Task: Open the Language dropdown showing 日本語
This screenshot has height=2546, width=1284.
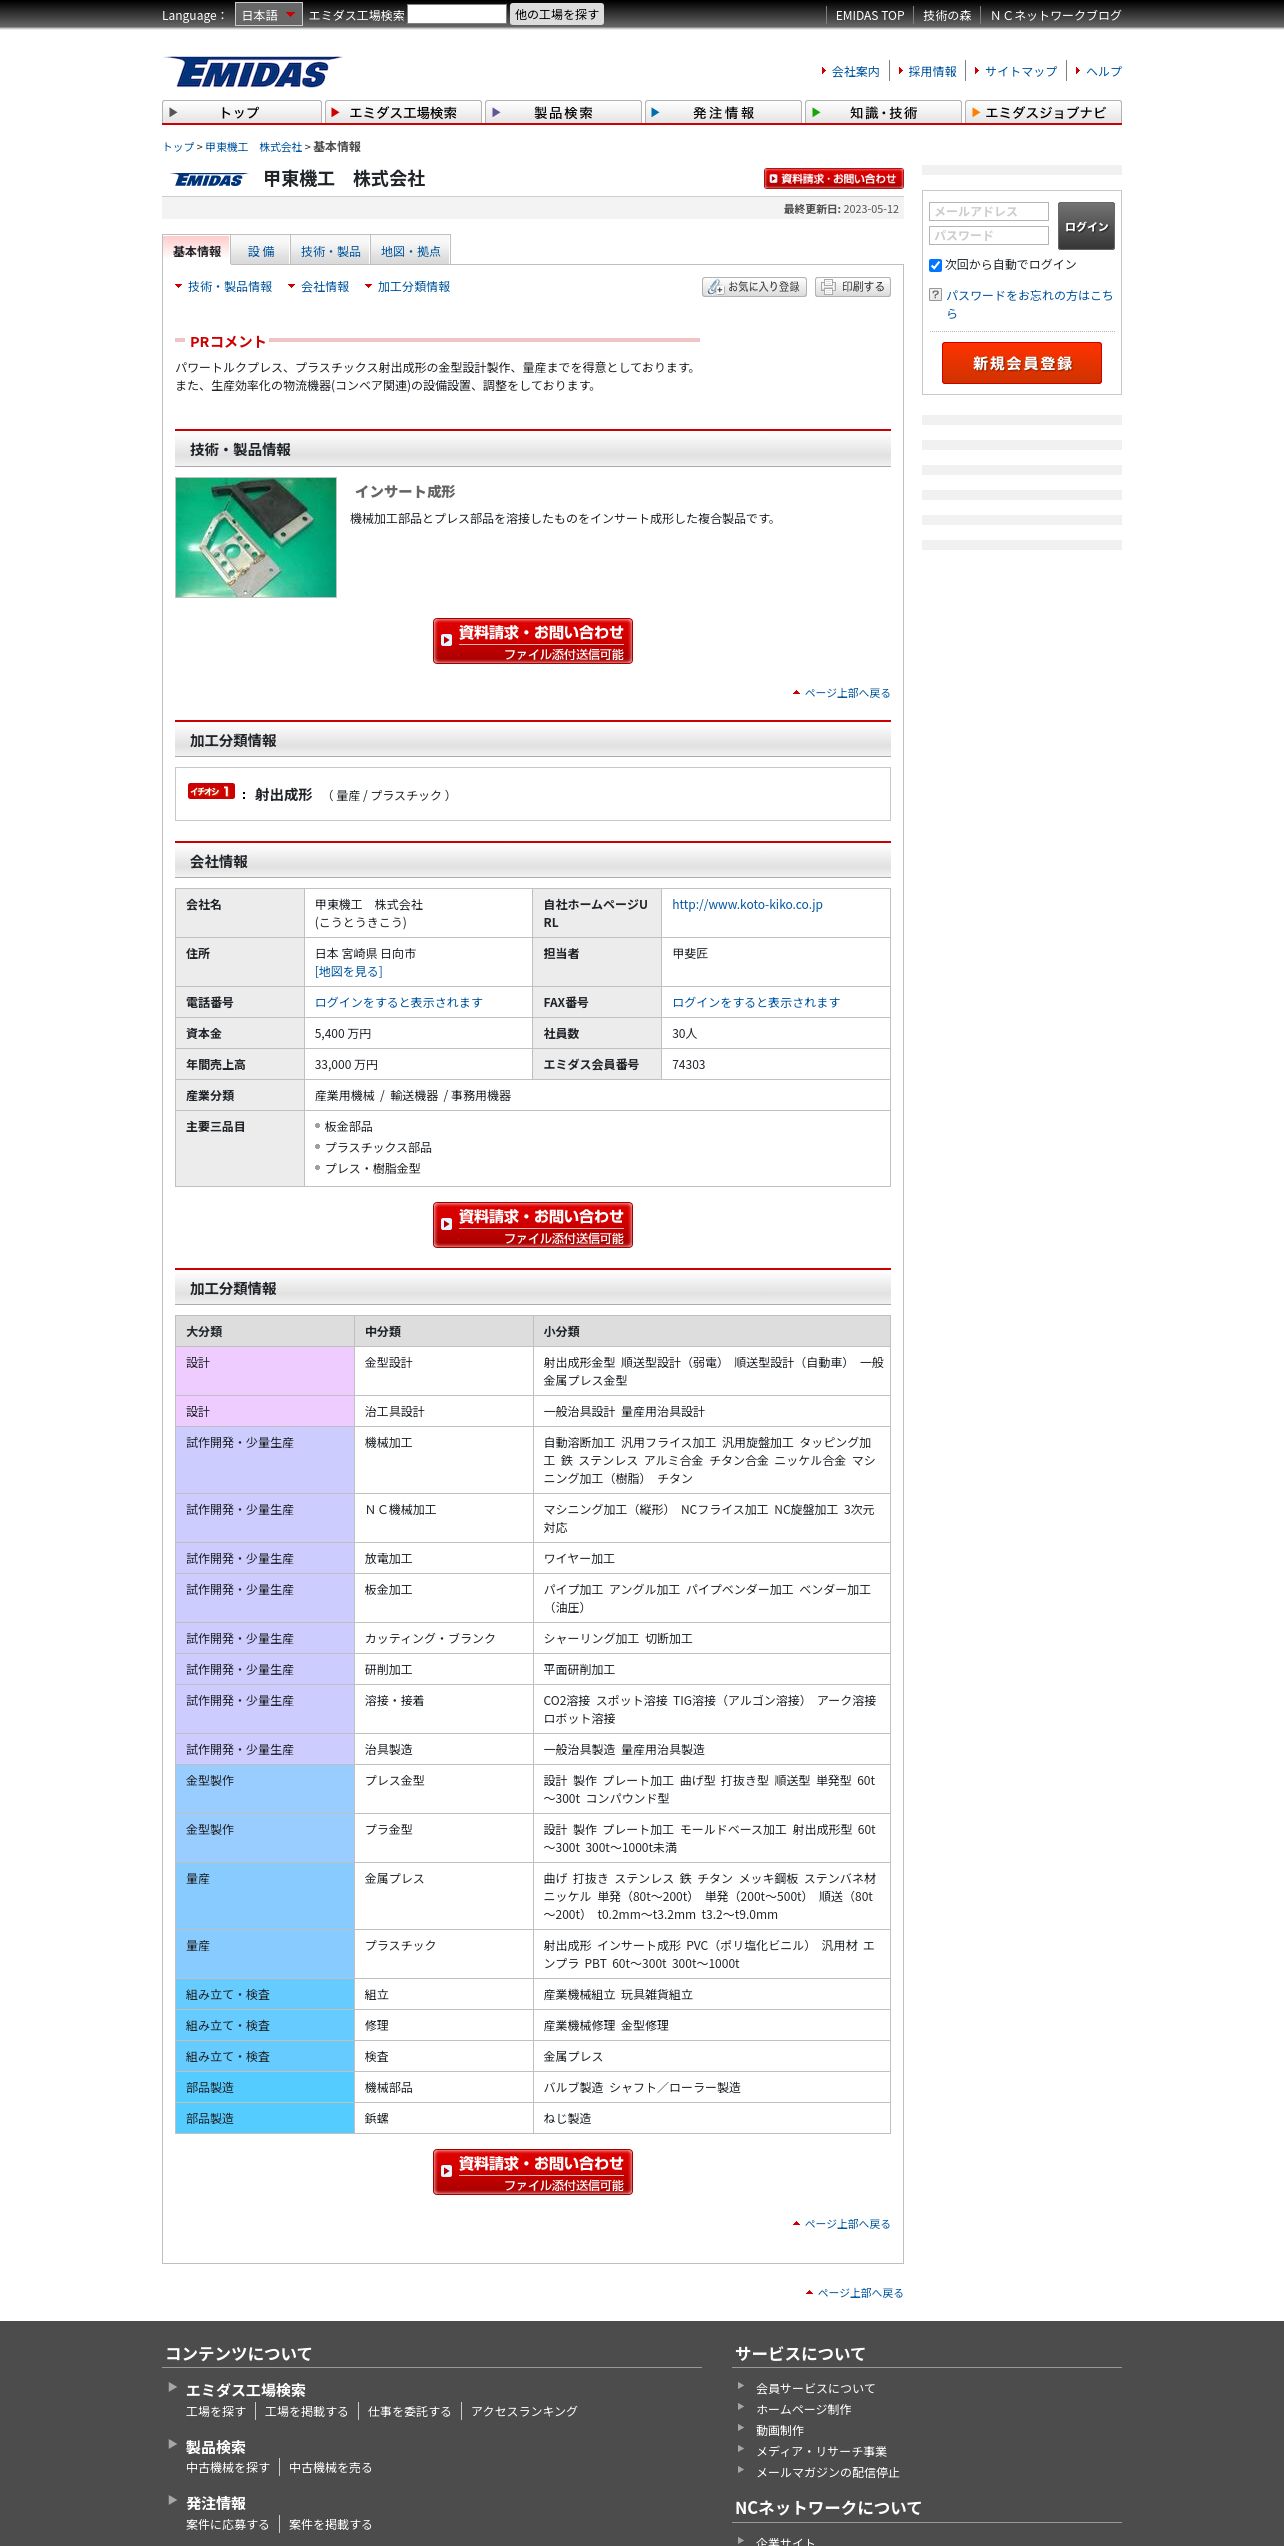Action: pyautogui.click(x=268, y=15)
